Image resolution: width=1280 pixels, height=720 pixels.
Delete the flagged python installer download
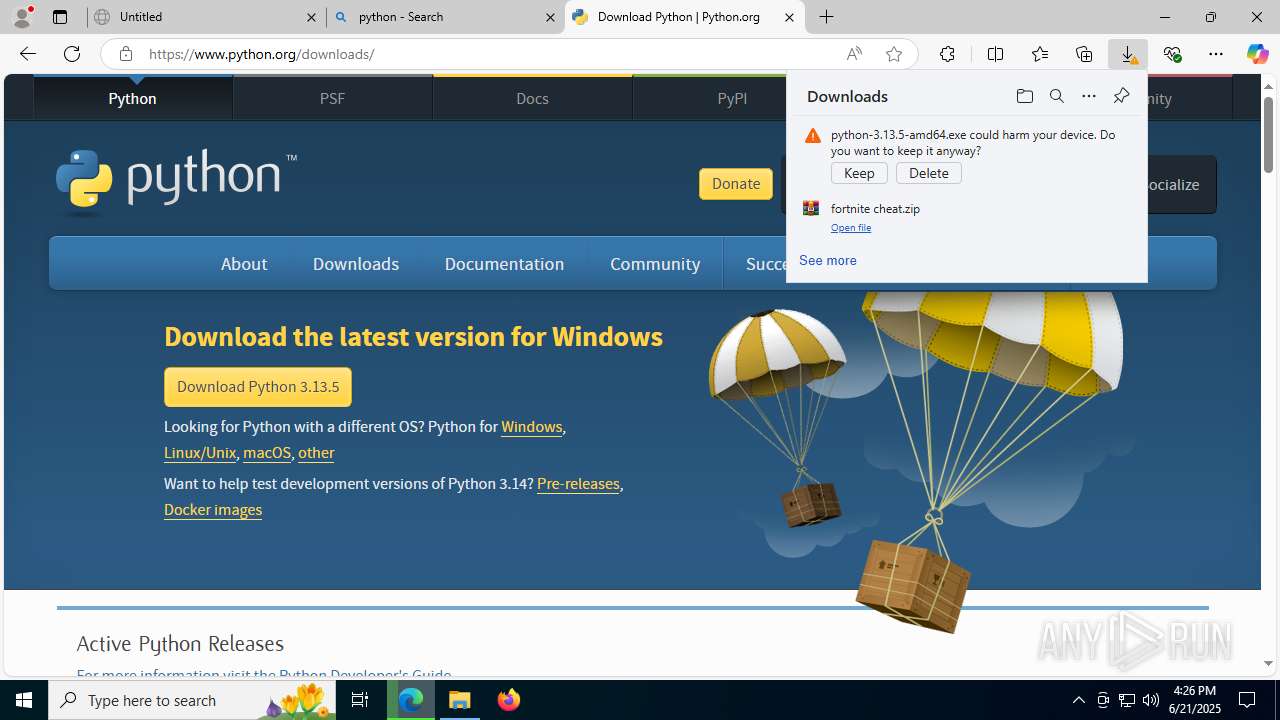point(929,173)
